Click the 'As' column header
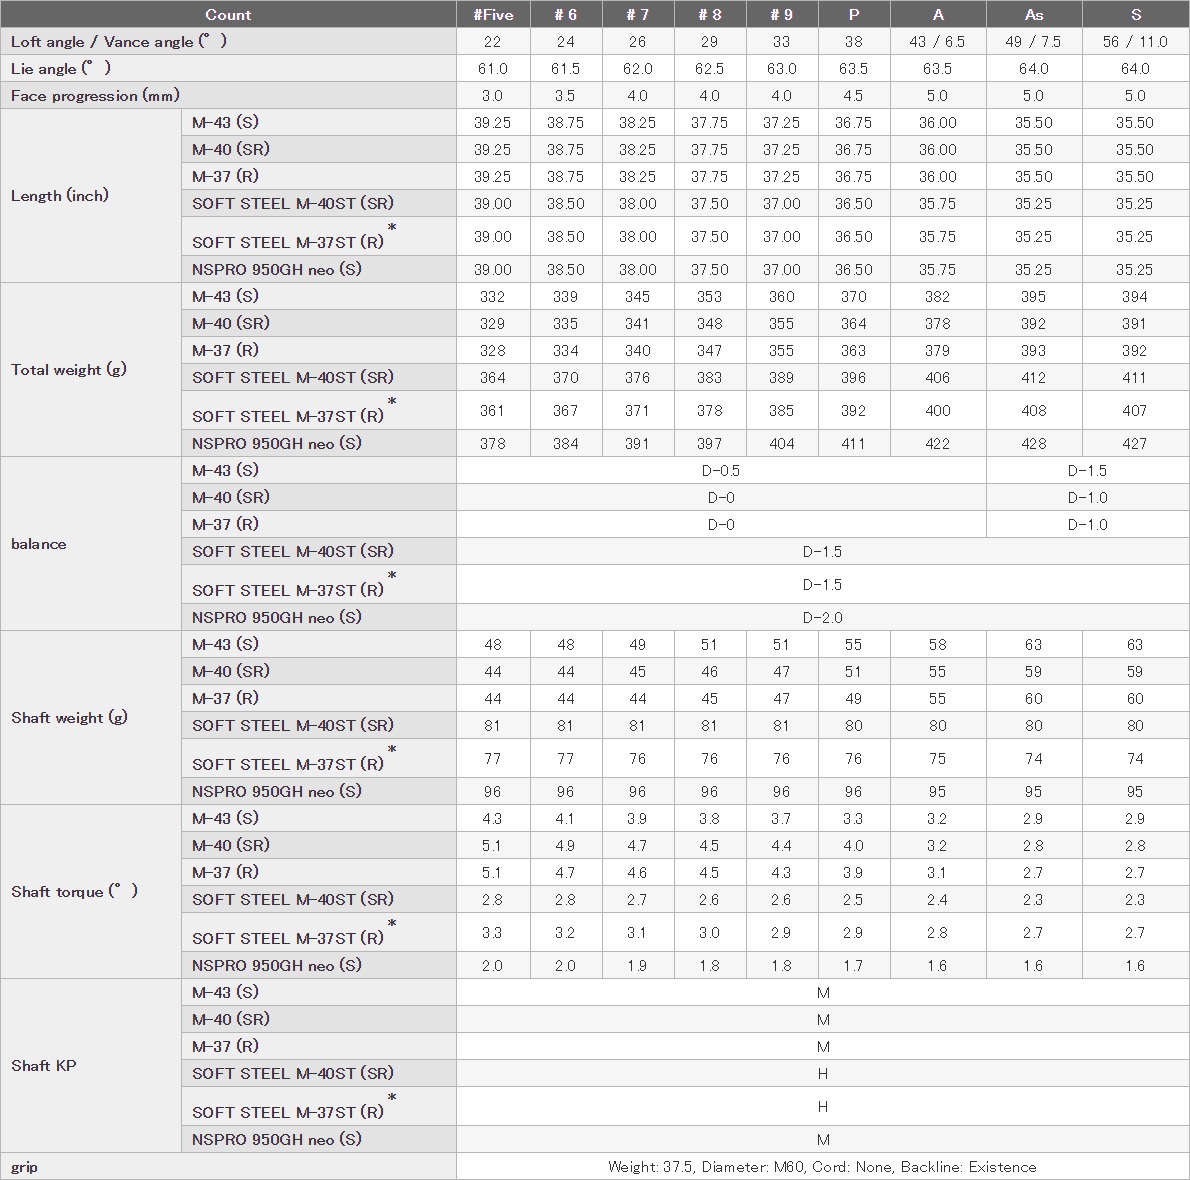The width and height of the screenshot is (1190, 1180). [x=1034, y=14]
